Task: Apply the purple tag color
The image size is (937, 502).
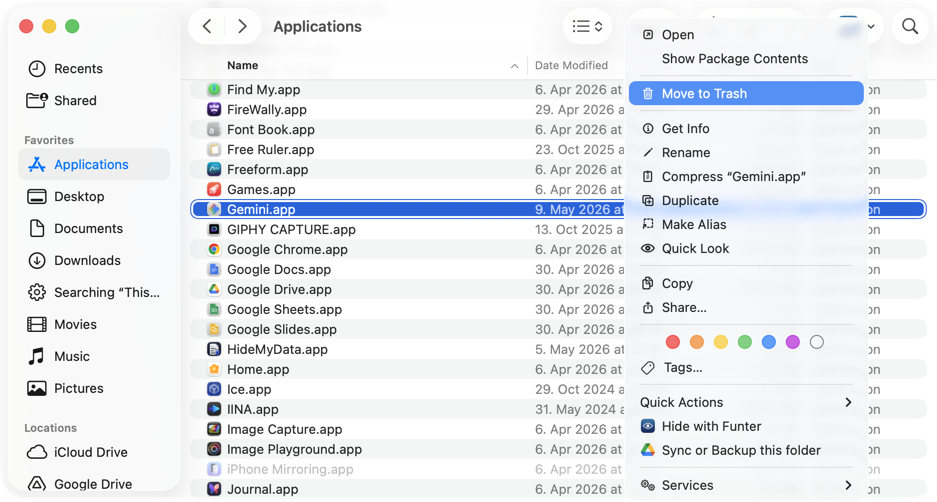Action: 792,342
